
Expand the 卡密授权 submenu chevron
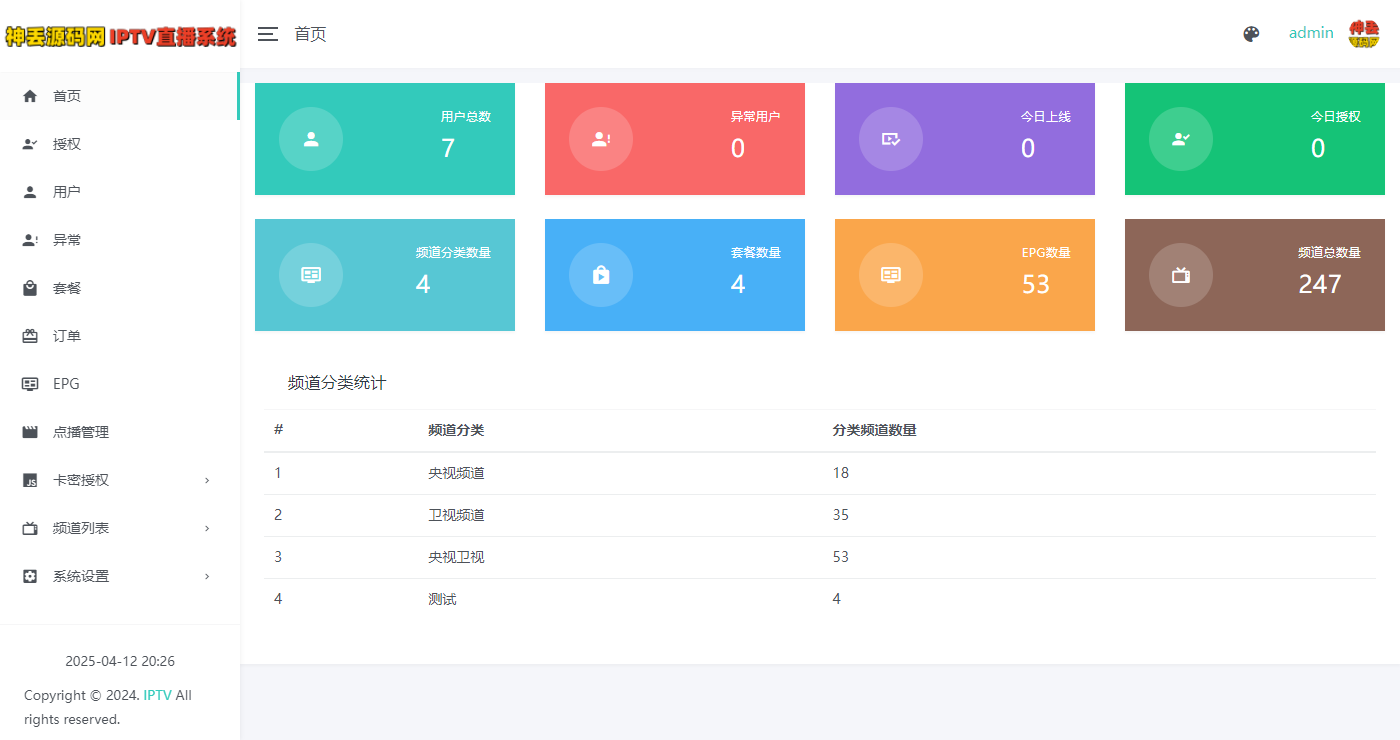click(207, 480)
